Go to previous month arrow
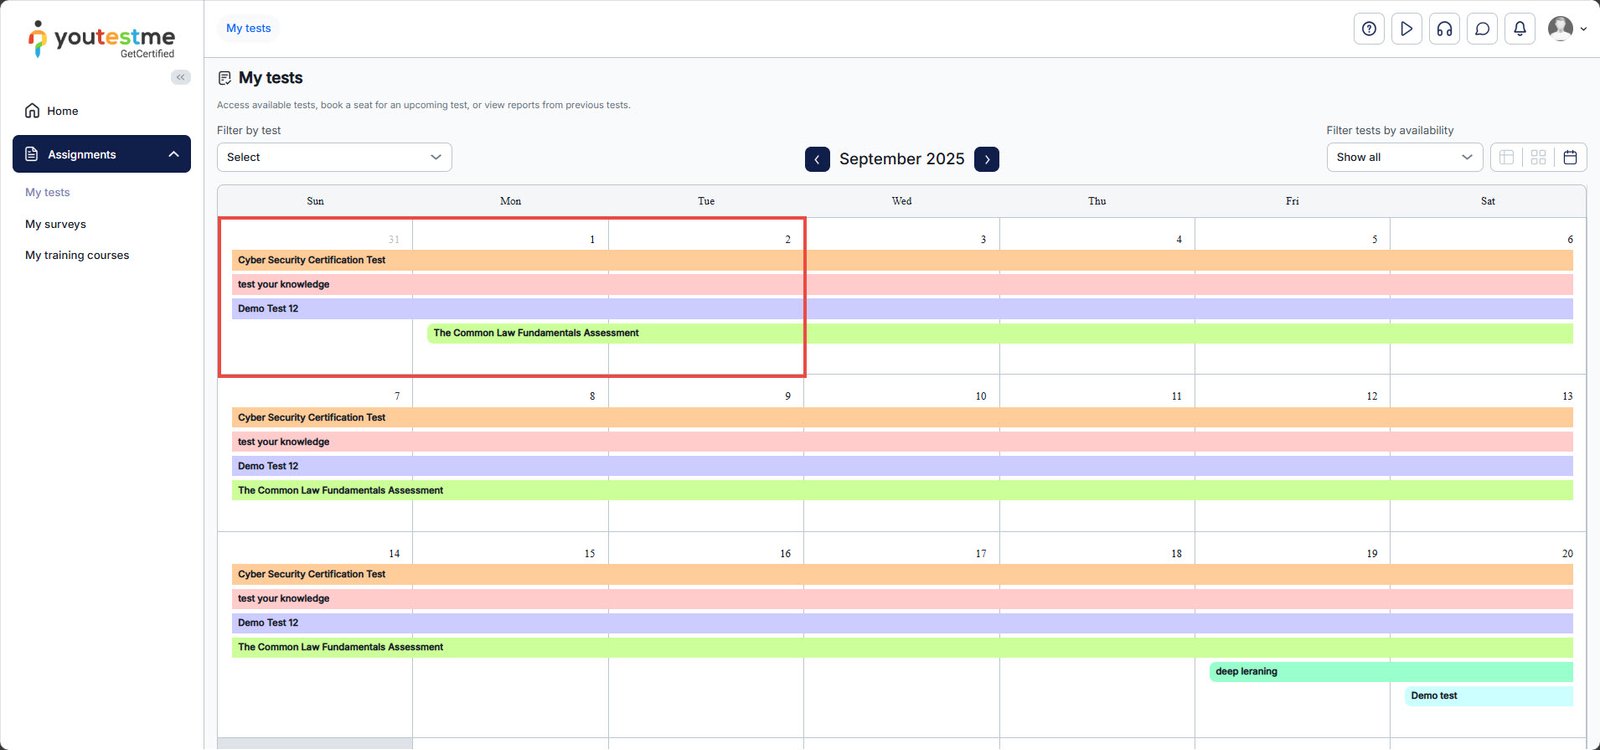 point(817,159)
